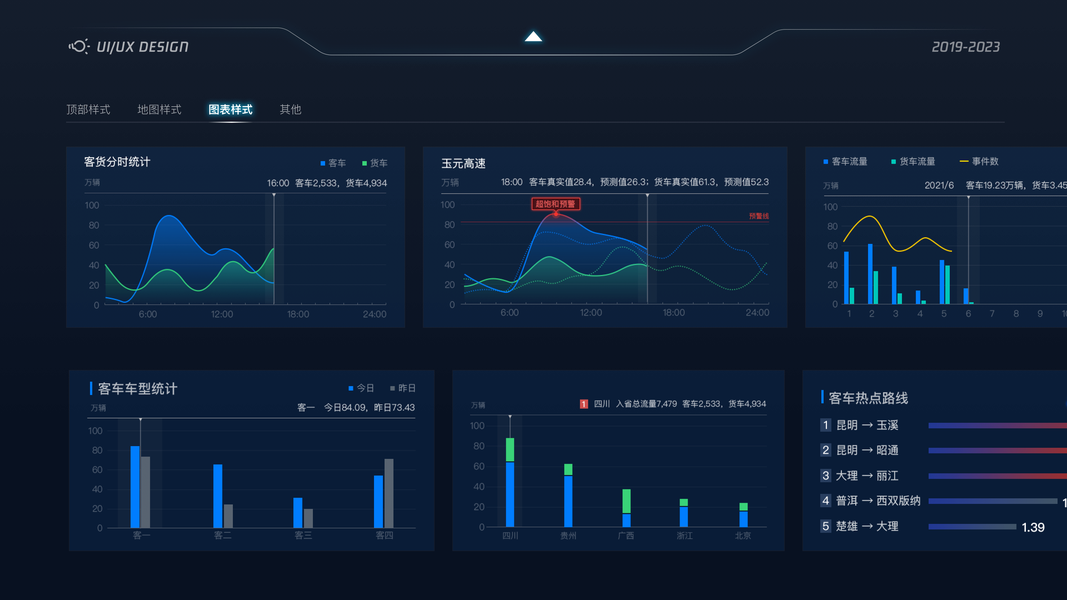Viewport: 1067px width, 600px height.
Task: Click the 客车车型统计 panel title
Action: (137, 388)
